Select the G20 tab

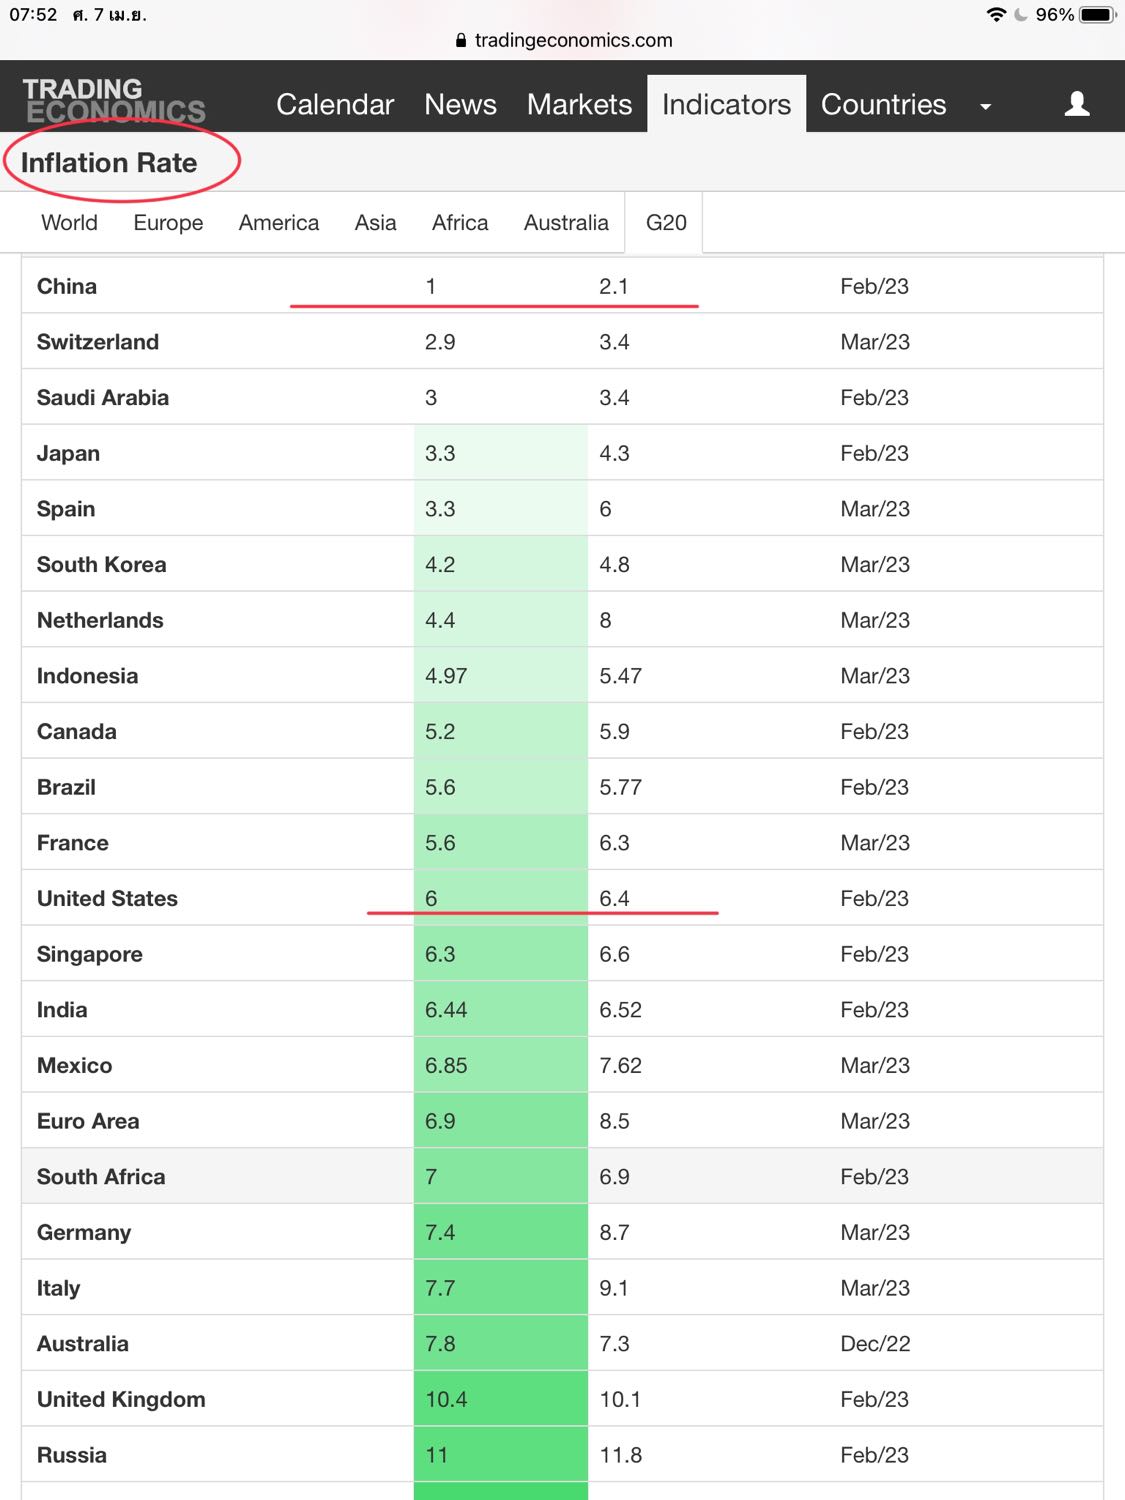tap(666, 222)
